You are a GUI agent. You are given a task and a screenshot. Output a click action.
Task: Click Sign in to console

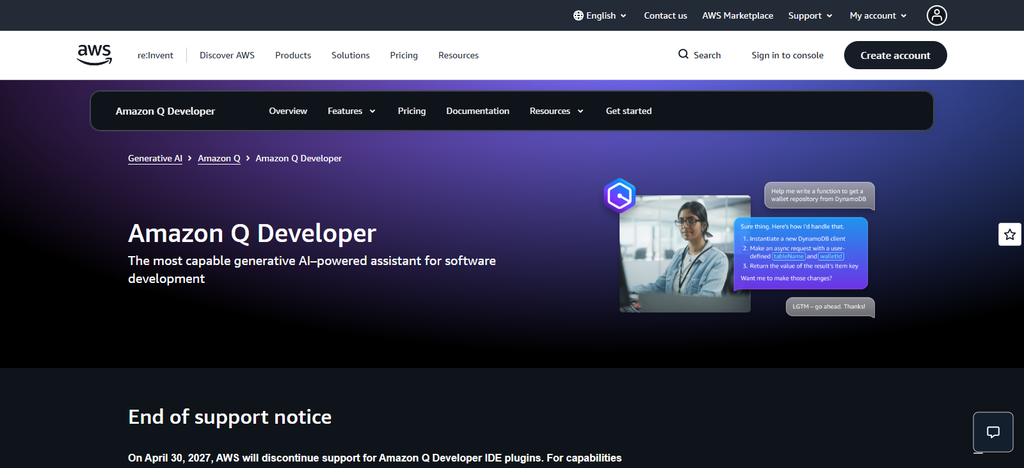787,55
